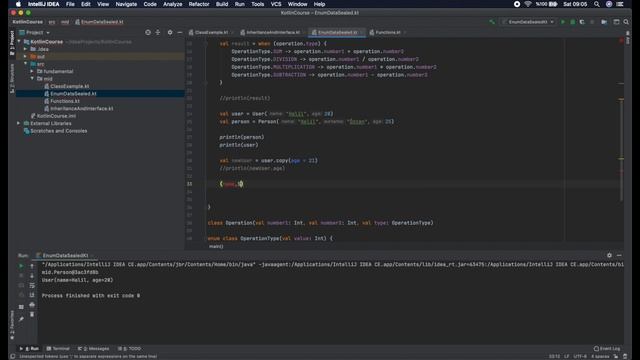Collapse the mid package arrow
Viewport: 640px width, 360px height.
click(x=32, y=78)
